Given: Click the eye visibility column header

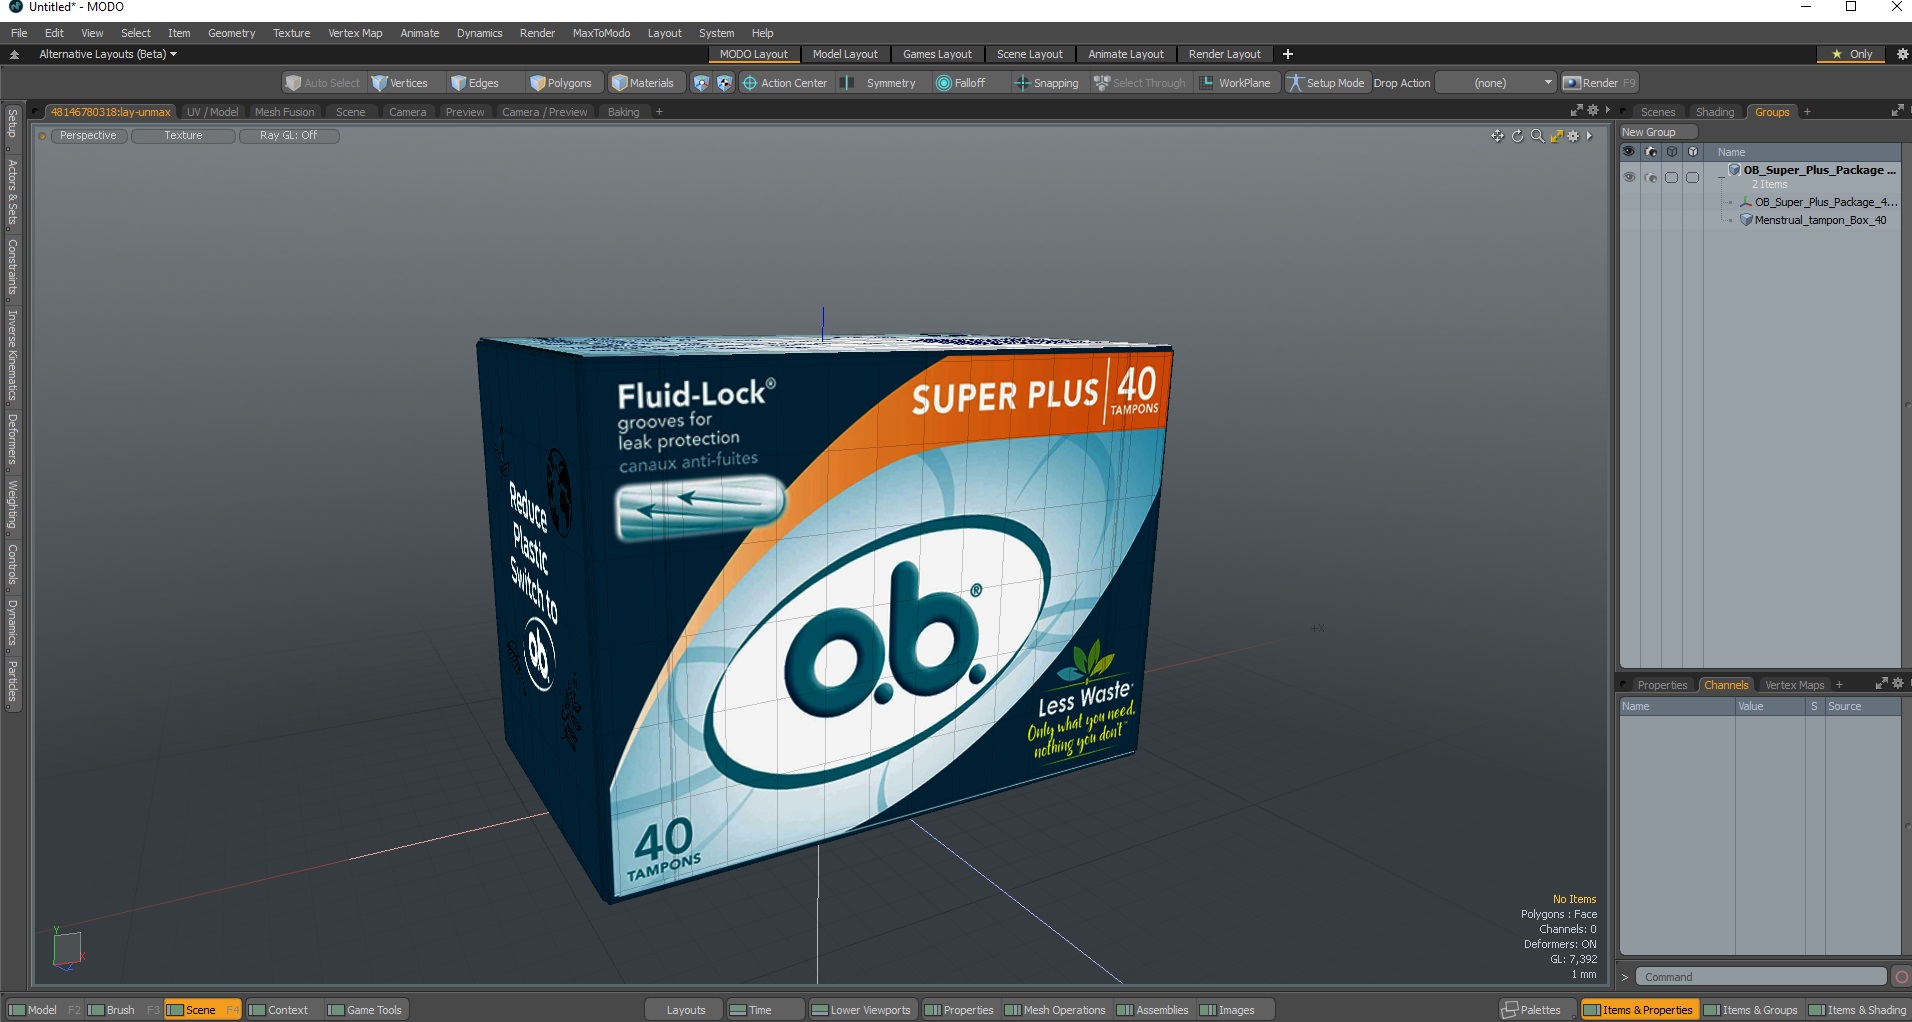Looking at the screenshot, I should 1629,152.
